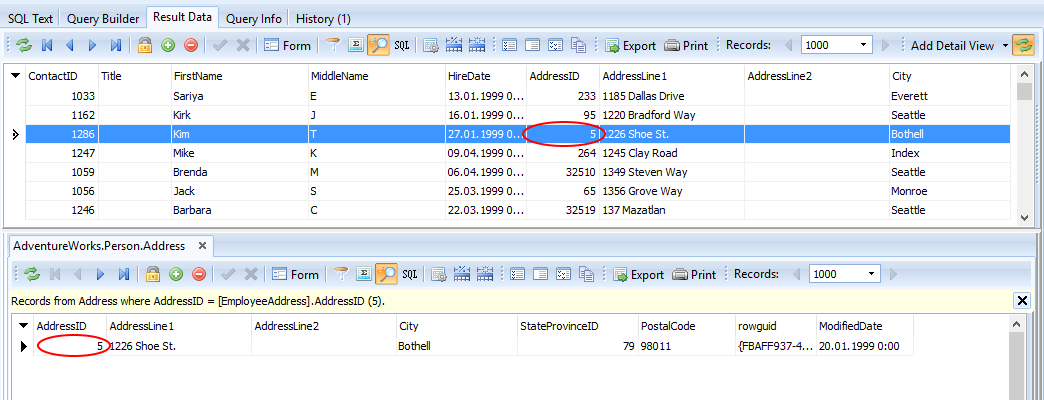Screen dimensions: 1044x400
Task: Toggle the Form view in the lower toolbar
Action: [x=295, y=274]
